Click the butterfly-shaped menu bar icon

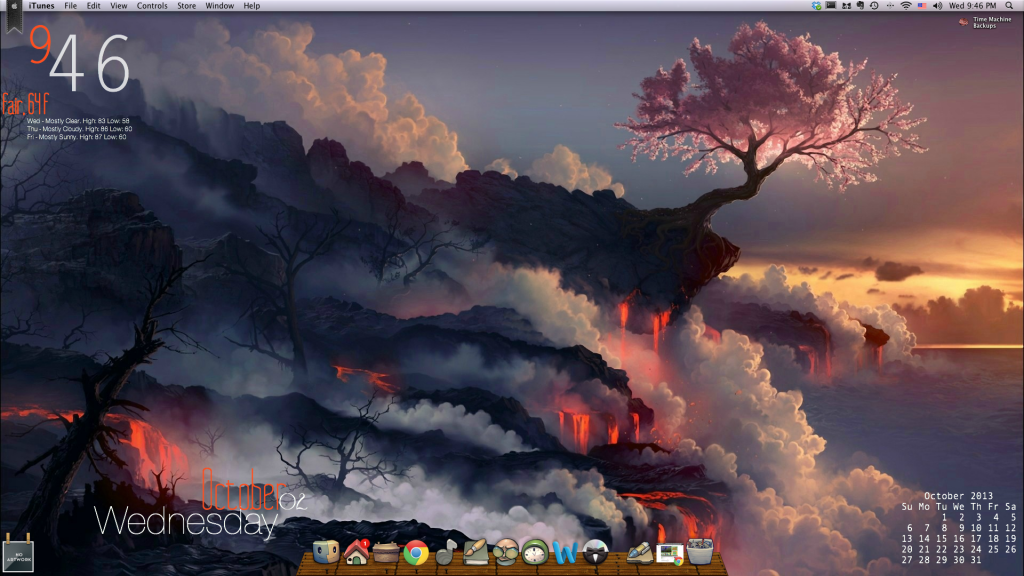pos(846,6)
